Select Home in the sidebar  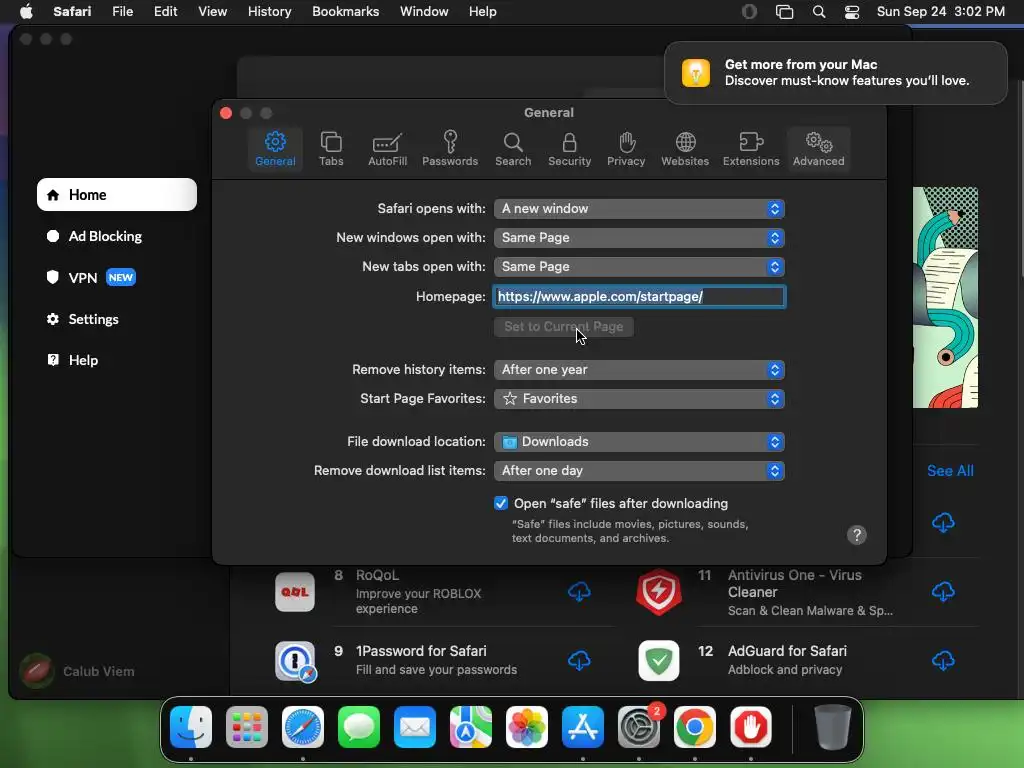pyautogui.click(x=117, y=195)
